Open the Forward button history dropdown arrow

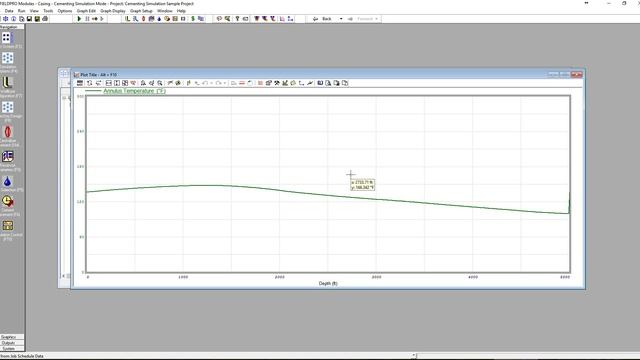pyautogui.click(x=377, y=19)
